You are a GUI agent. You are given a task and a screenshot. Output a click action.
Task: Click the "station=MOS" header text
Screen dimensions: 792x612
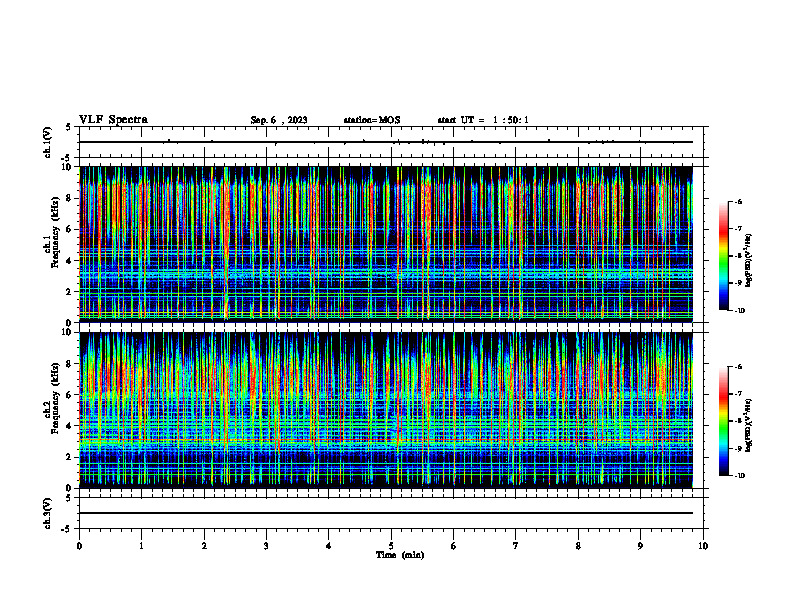372,120
